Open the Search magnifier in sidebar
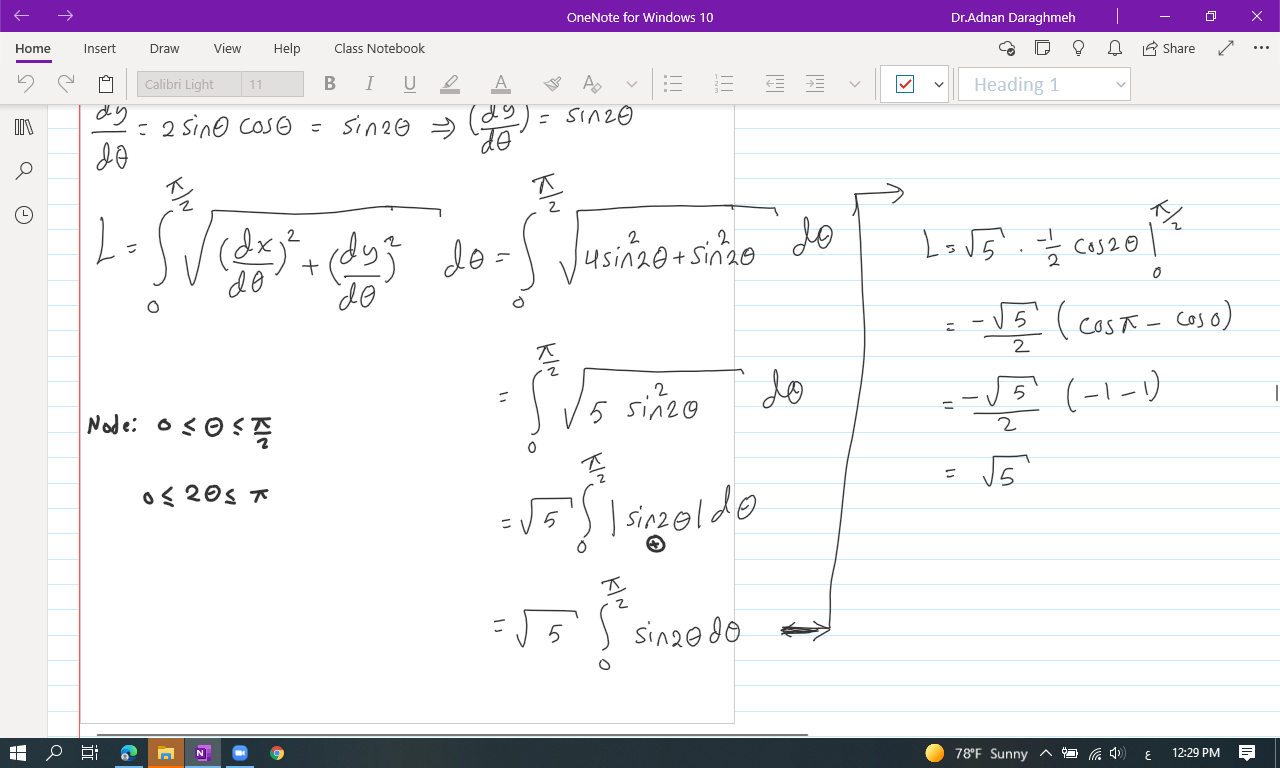Image resolution: width=1280 pixels, height=768 pixels. coord(24,170)
